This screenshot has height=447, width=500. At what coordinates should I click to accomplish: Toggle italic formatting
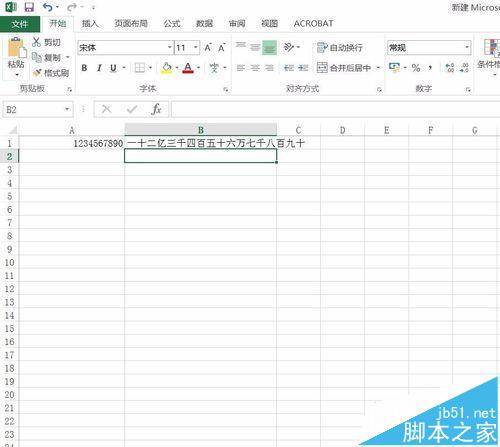coord(99,68)
